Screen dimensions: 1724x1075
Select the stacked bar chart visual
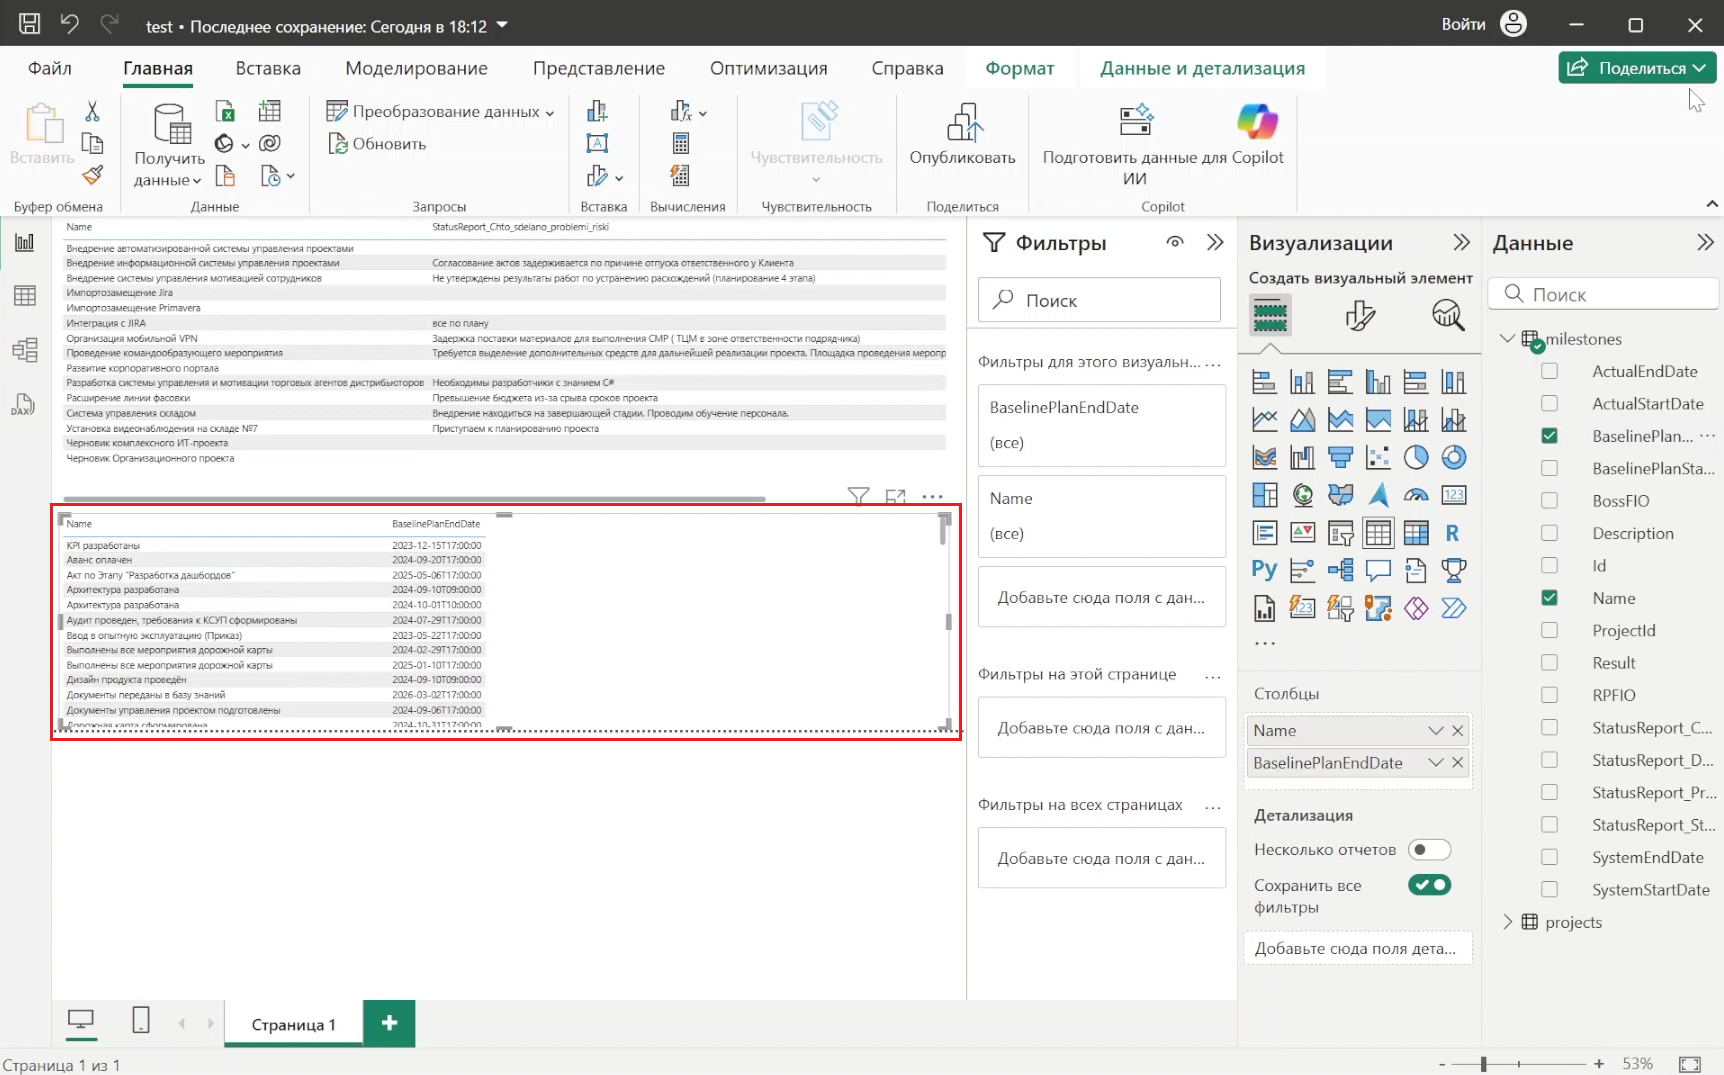pyautogui.click(x=1264, y=382)
